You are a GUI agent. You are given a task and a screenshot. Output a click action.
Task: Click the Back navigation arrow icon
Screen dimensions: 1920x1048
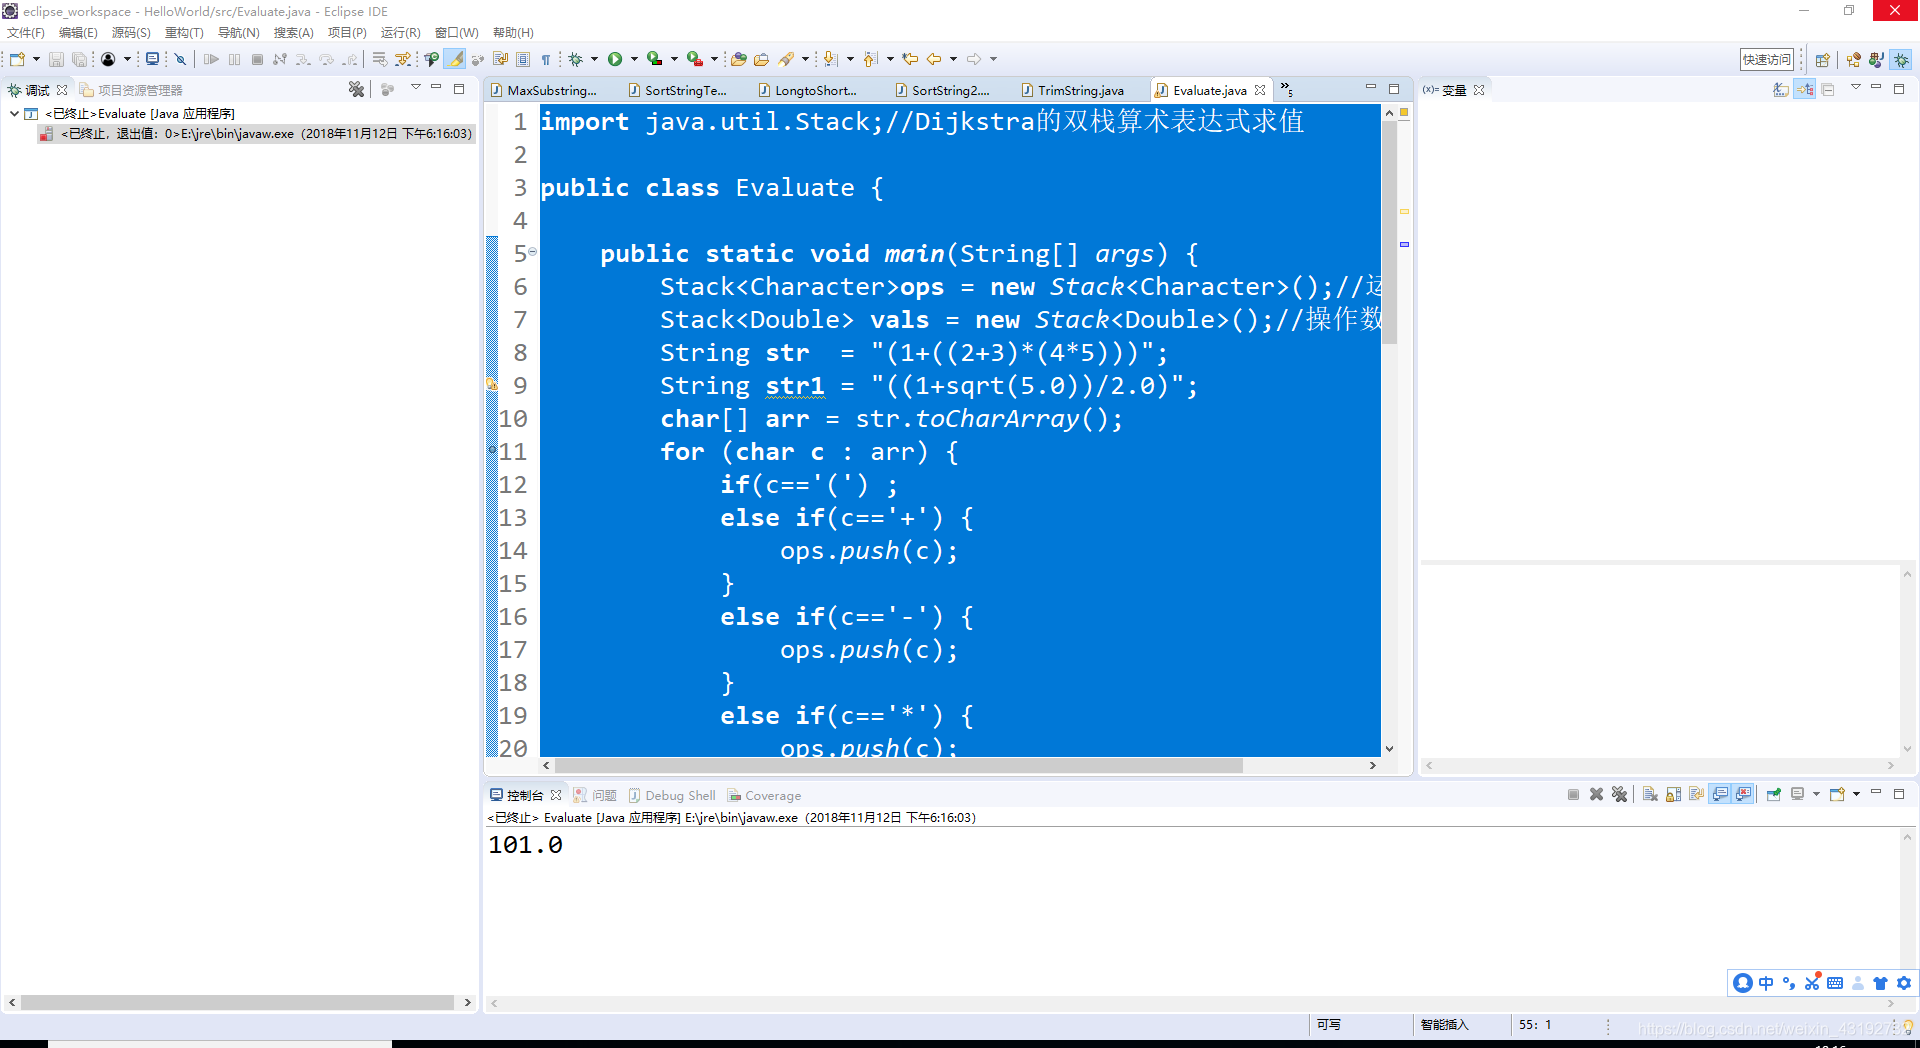(934, 60)
